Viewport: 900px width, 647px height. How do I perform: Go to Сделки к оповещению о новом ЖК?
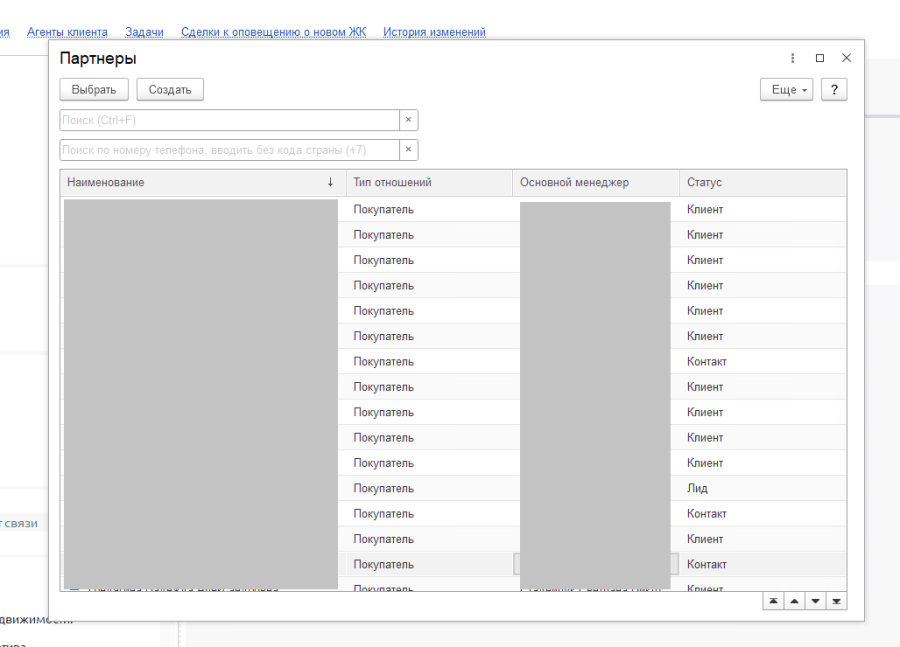pyautogui.click(x=273, y=32)
